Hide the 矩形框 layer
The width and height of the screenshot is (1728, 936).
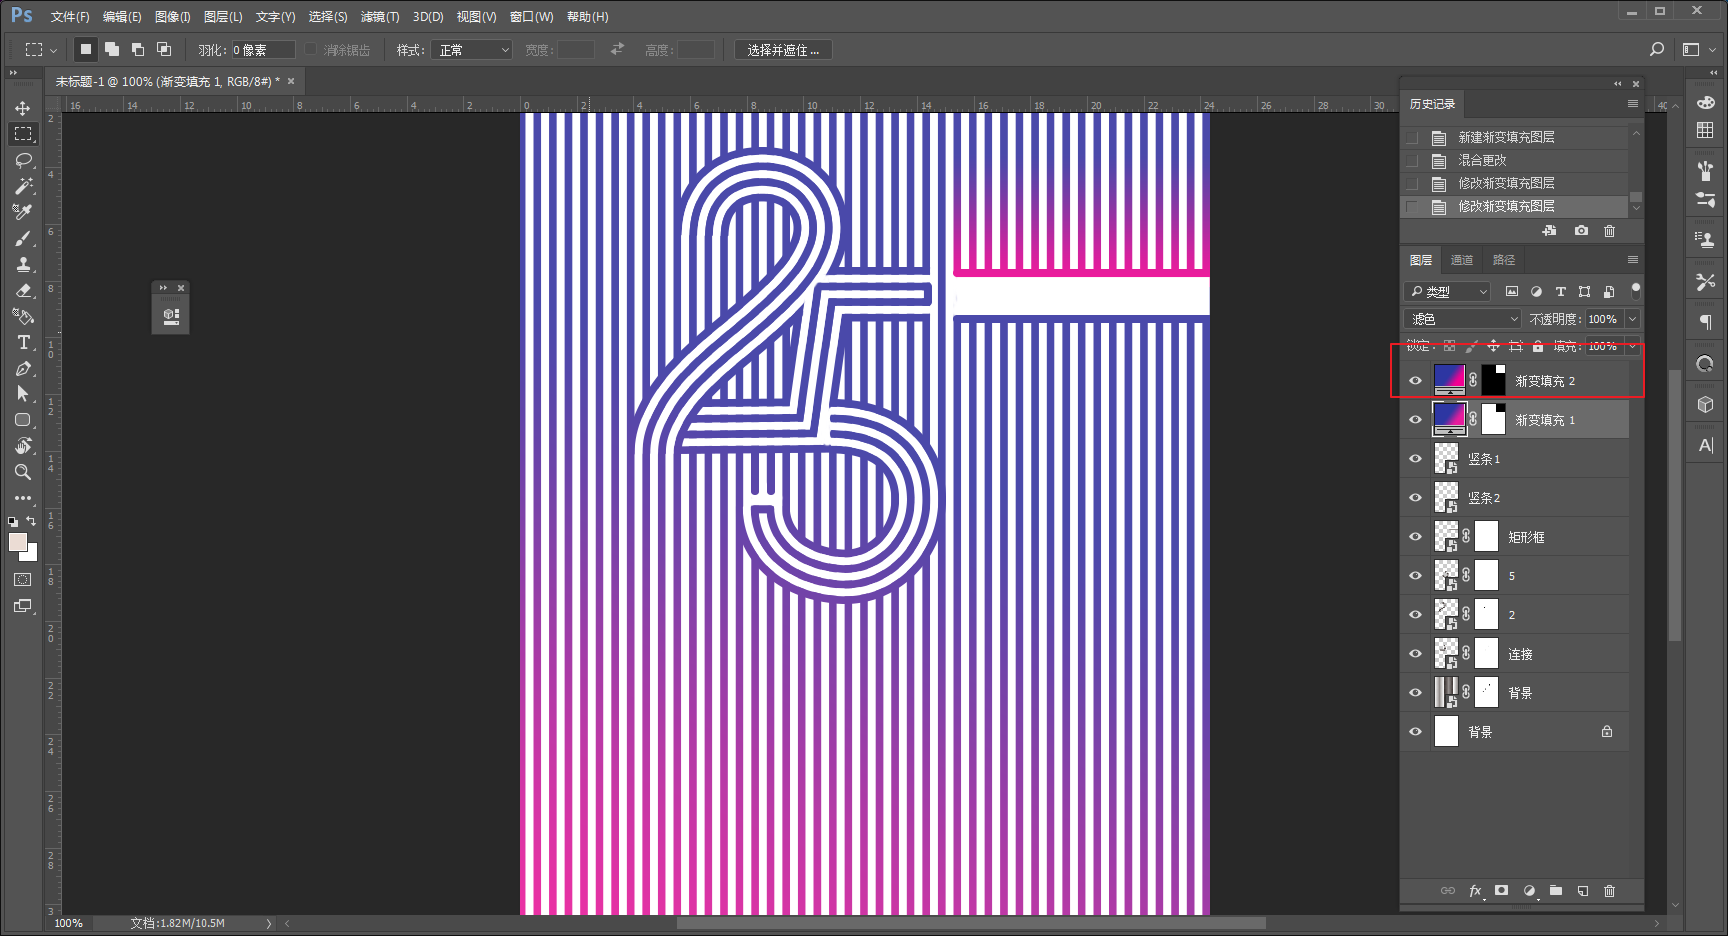click(1415, 537)
